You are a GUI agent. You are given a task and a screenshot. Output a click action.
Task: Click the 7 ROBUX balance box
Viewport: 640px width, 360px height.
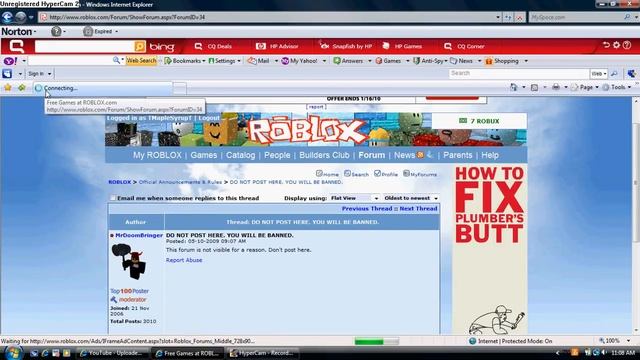point(479,121)
